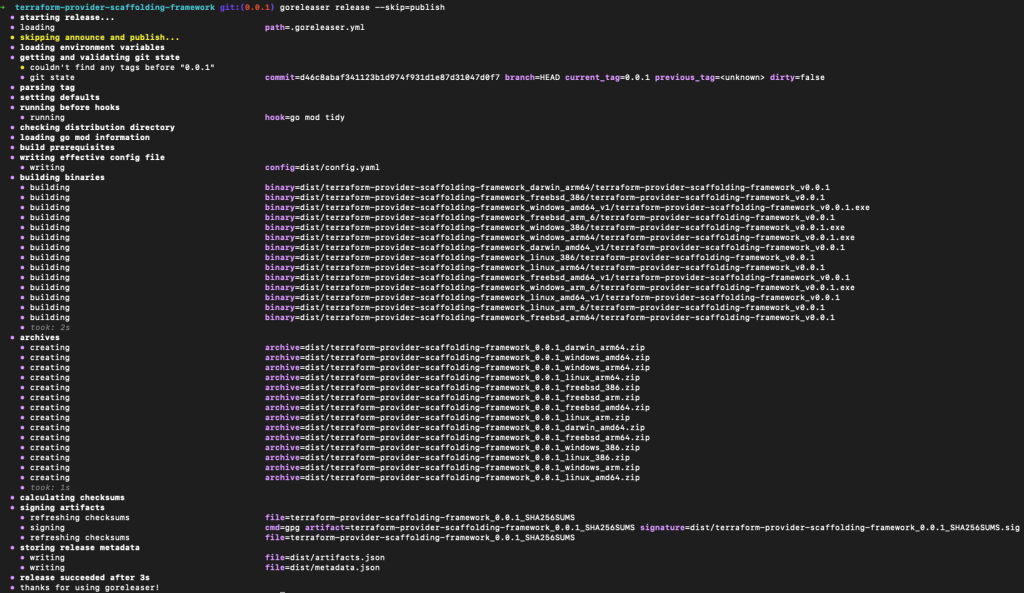Click the yellow 'skipping announce and publish...' line
Image resolution: width=1024 pixels, height=593 pixels.
pyautogui.click(x=100, y=37)
